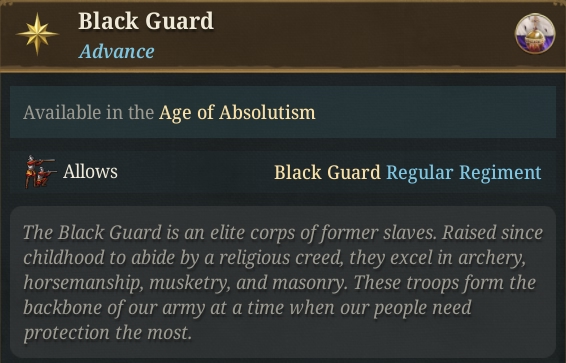The width and height of the screenshot is (566, 363).
Task: Open the Age of Absolutism link
Action: pos(237,112)
